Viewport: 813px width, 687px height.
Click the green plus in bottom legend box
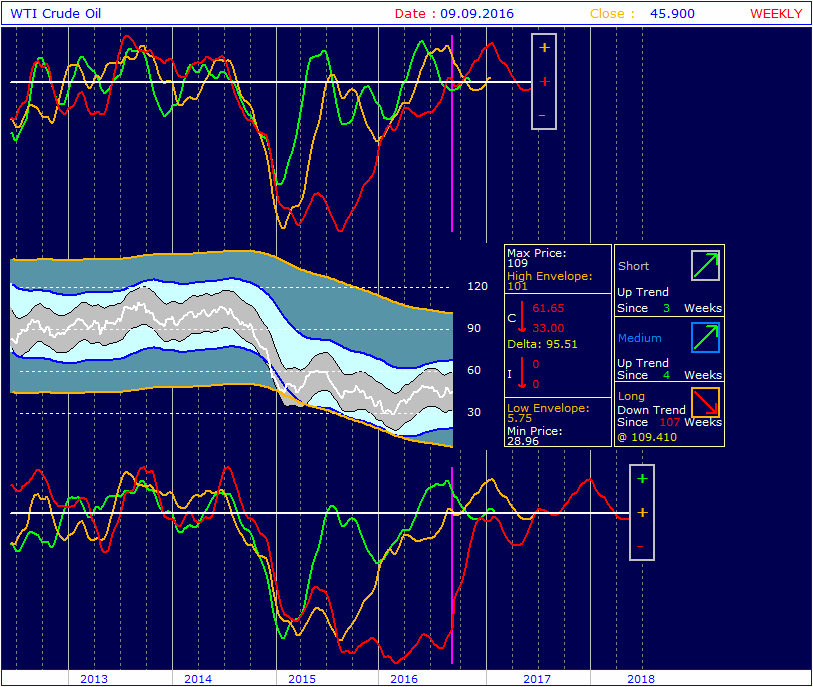pyautogui.click(x=642, y=479)
